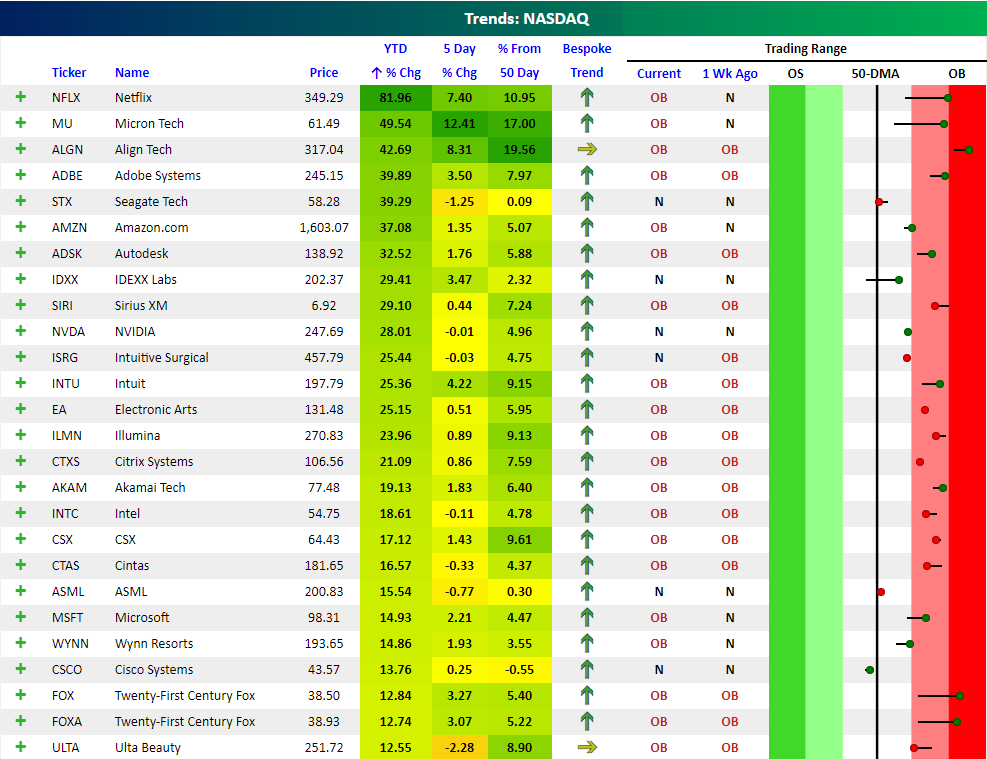The height and width of the screenshot is (759, 987).
Task: Click Netflix YTD value 81.96 cell
Action: pos(395,98)
